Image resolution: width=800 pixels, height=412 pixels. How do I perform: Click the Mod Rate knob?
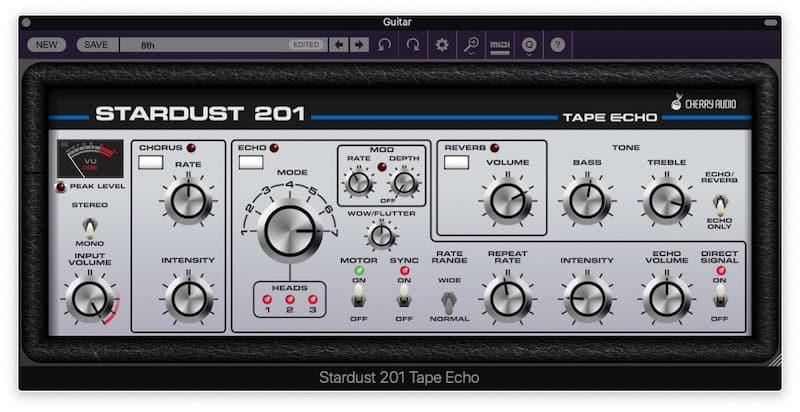359,182
